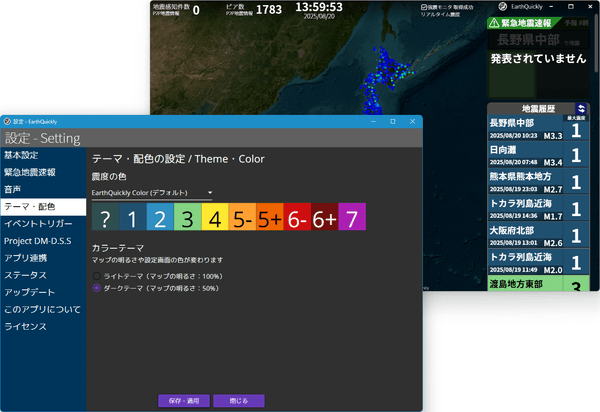Open 日向灘 M3.4 earthquake history entry

click(x=538, y=155)
